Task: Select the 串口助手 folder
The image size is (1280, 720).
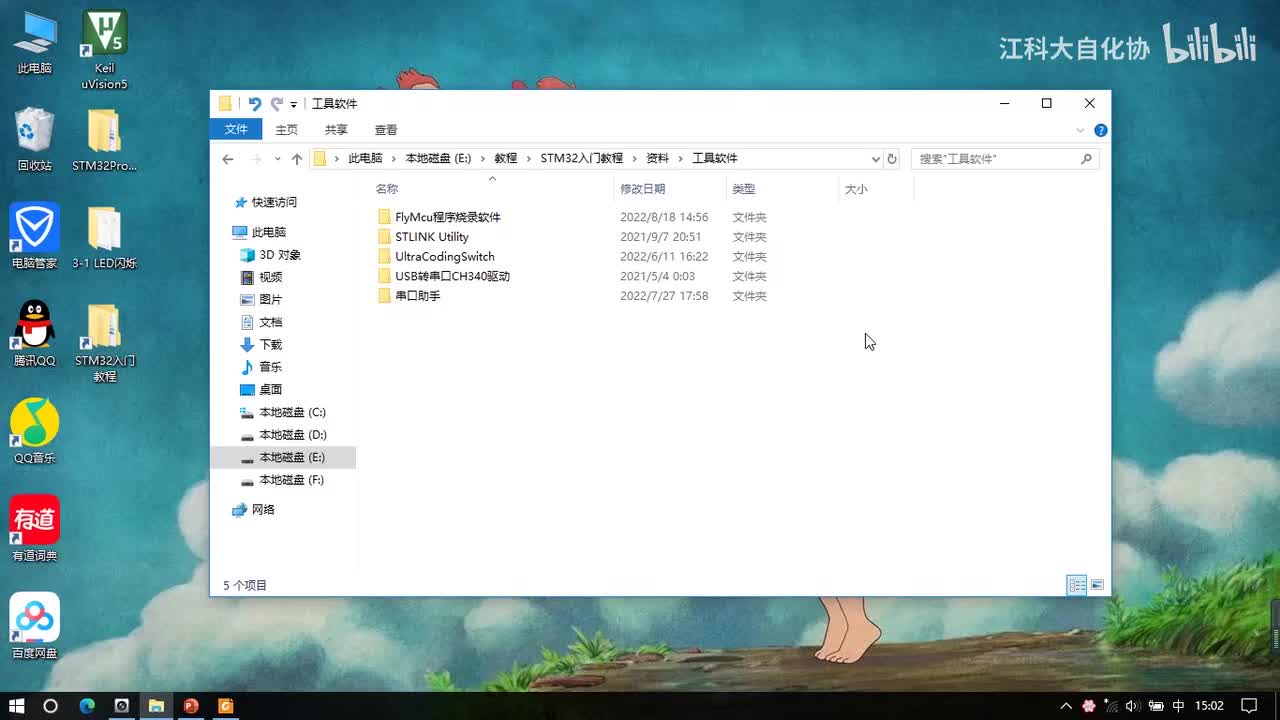Action: point(408,296)
